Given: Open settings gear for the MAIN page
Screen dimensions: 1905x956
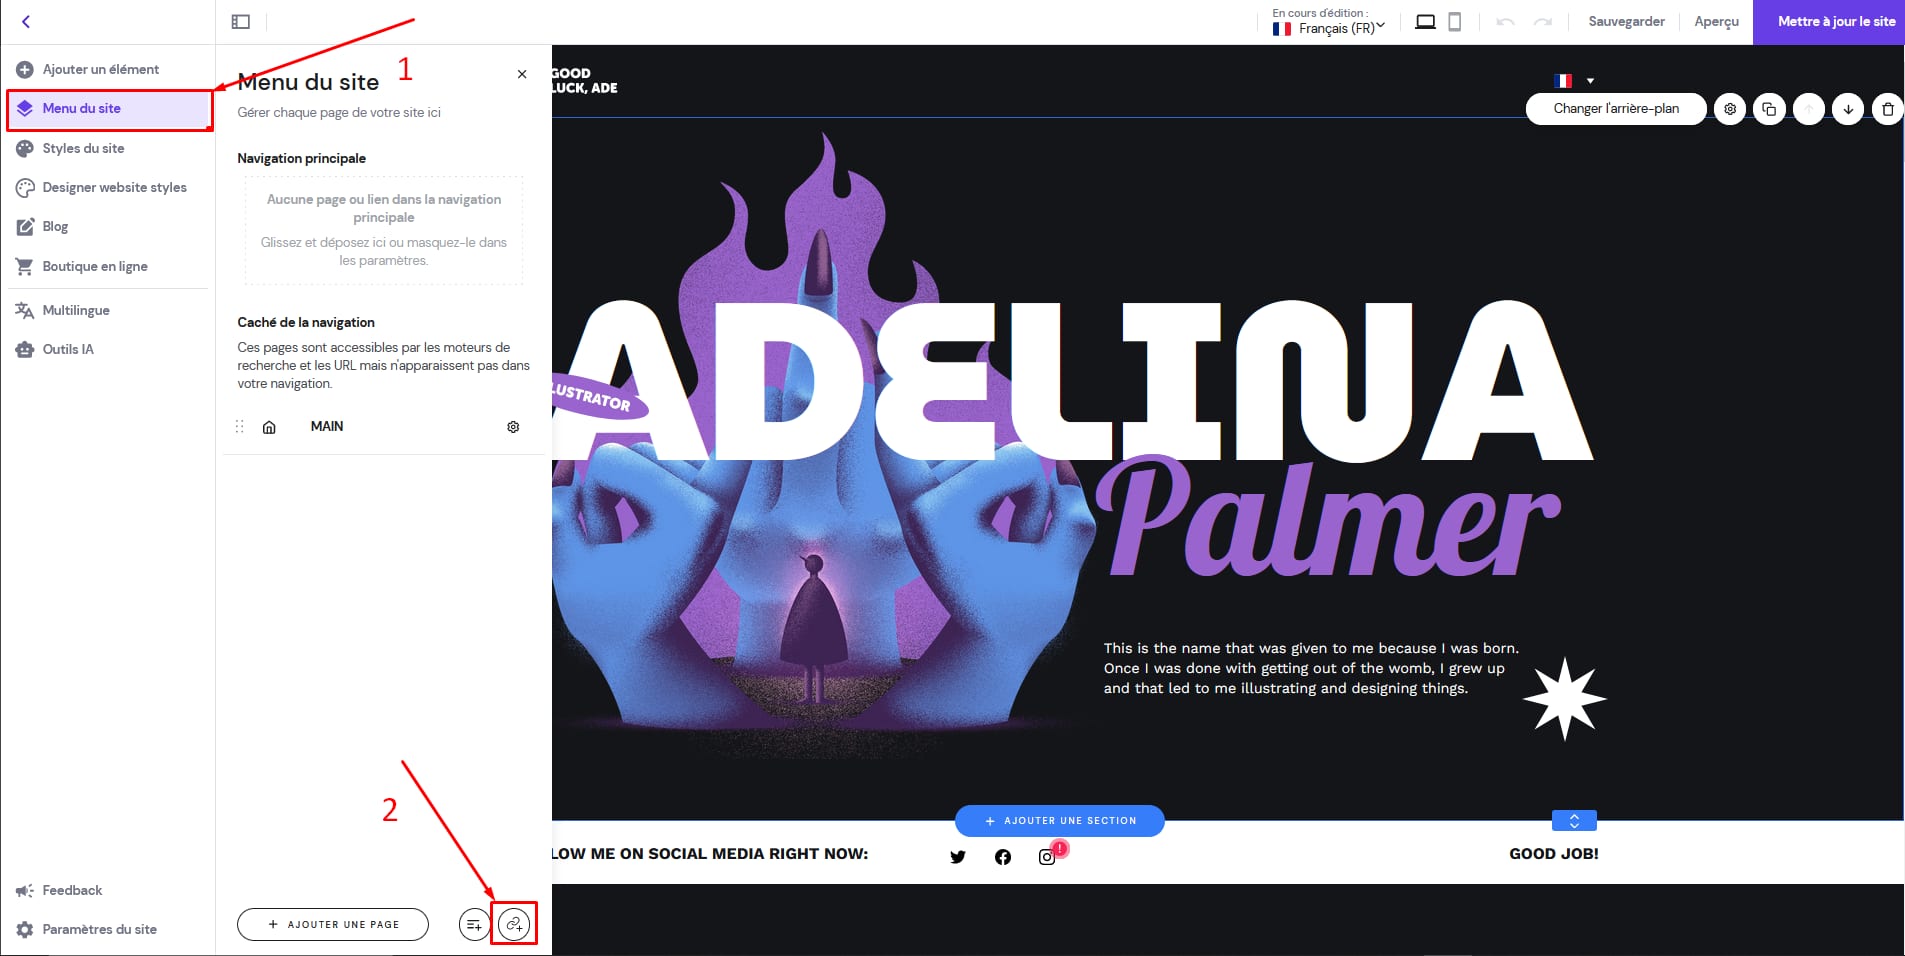Looking at the screenshot, I should [513, 427].
